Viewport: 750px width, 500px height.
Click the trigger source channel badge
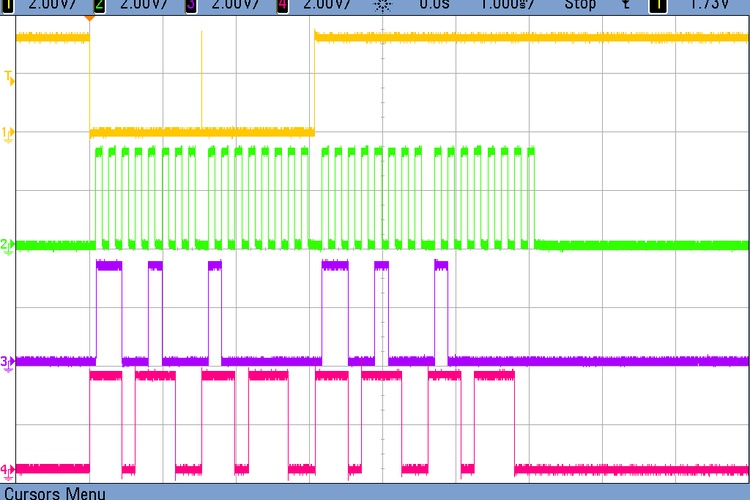pyautogui.click(x=658, y=5)
